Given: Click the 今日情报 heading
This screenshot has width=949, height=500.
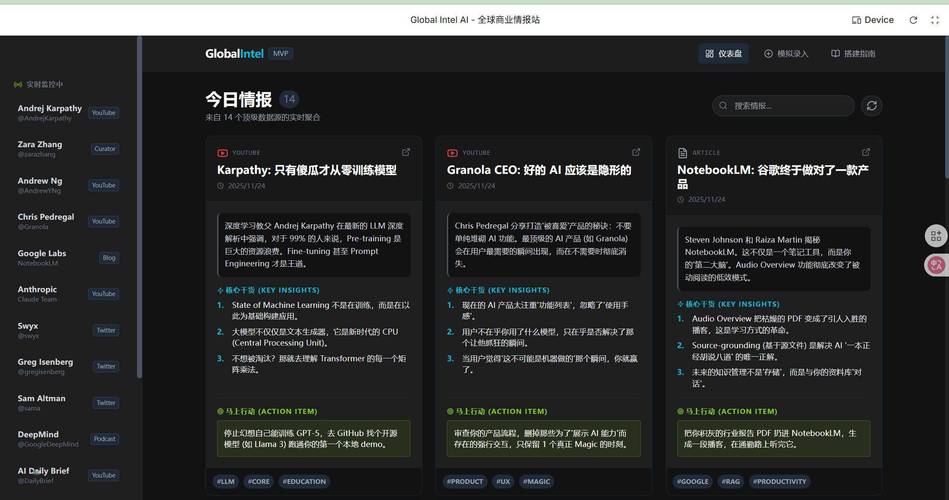Looking at the screenshot, I should tap(238, 99).
